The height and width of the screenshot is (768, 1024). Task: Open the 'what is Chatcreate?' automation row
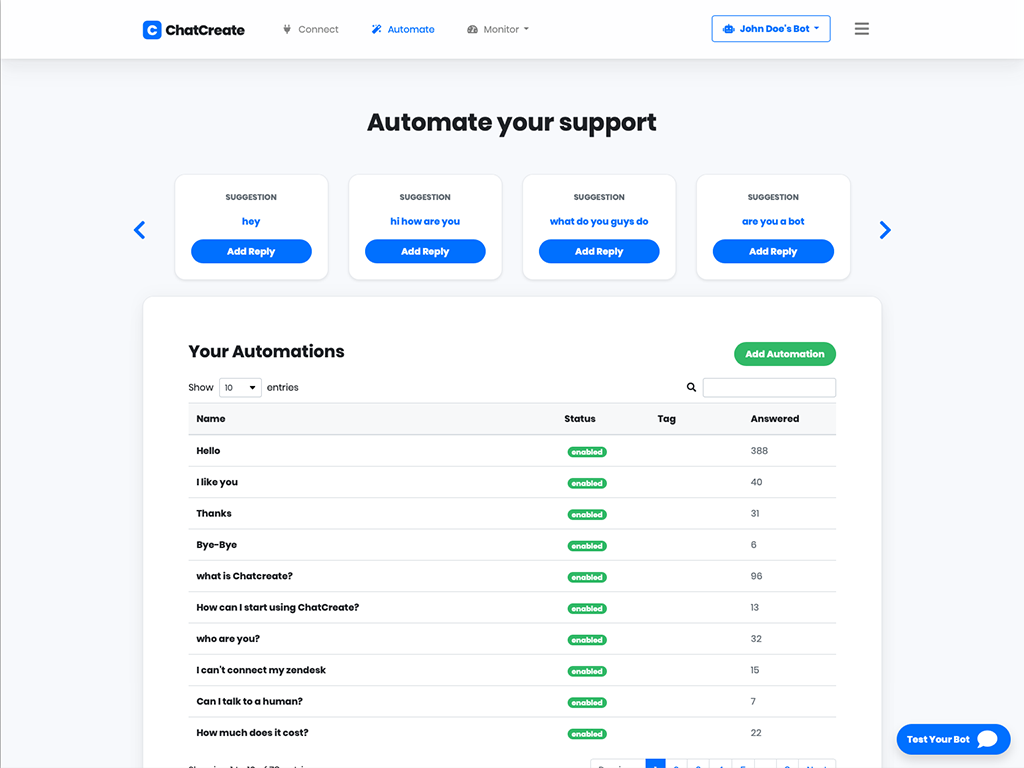click(x=244, y=576)
